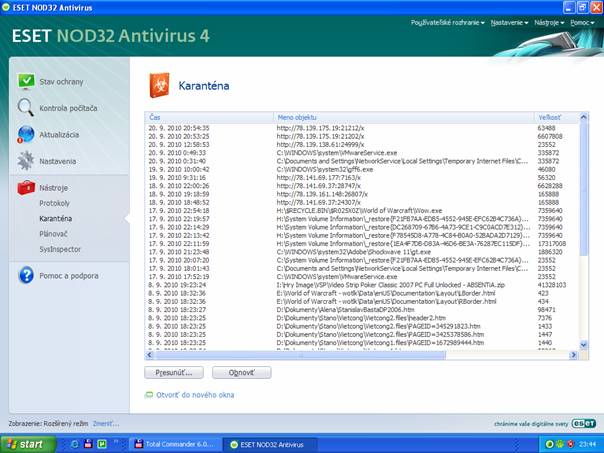604x453 pixels.
Task: Click the floppy disk Total Commander quick launch icon
Action: (88, 444)
